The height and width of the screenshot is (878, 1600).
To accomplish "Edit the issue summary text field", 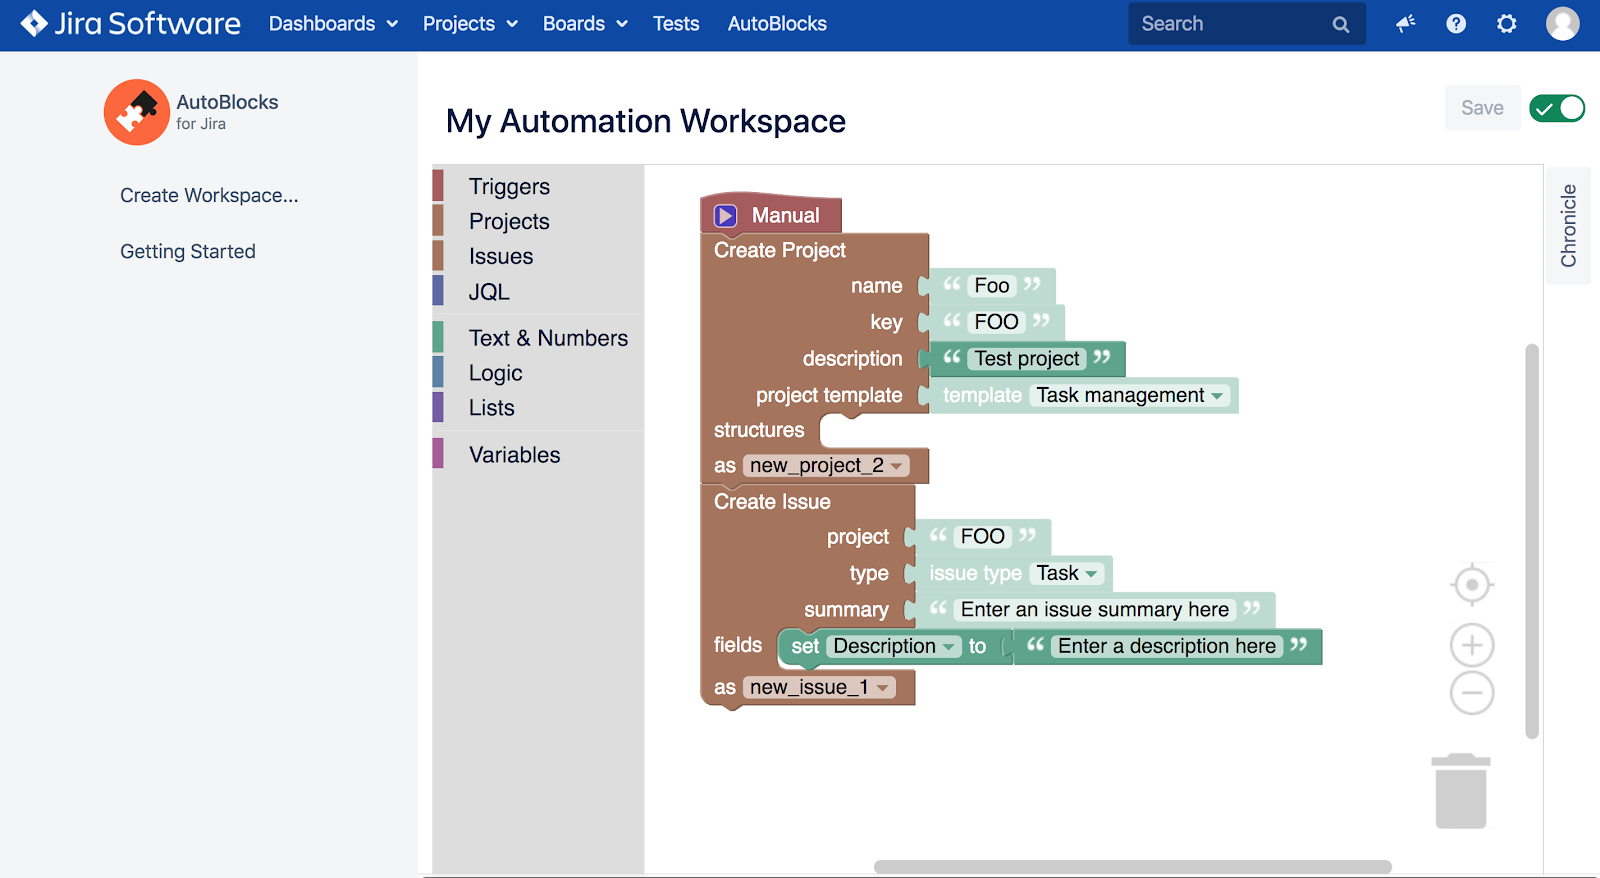I will [x=1095, y=610].
